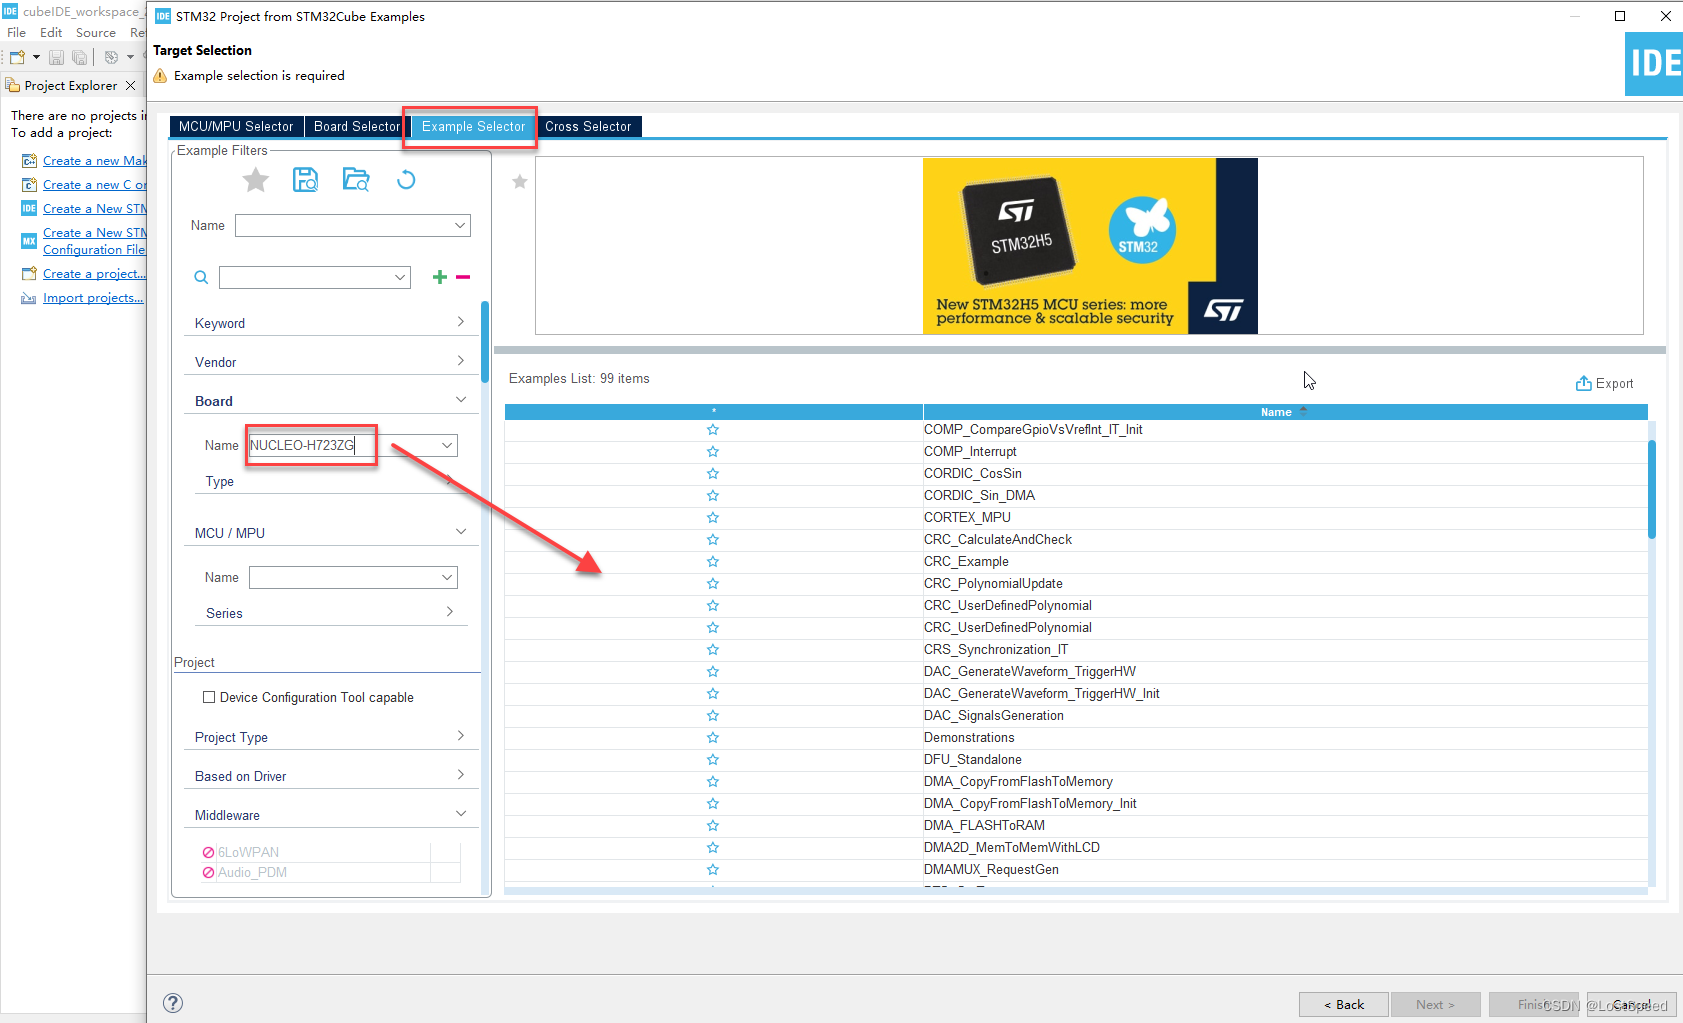Star the DFU_Standalone example

pyautogui.click(x=713, y=759)
